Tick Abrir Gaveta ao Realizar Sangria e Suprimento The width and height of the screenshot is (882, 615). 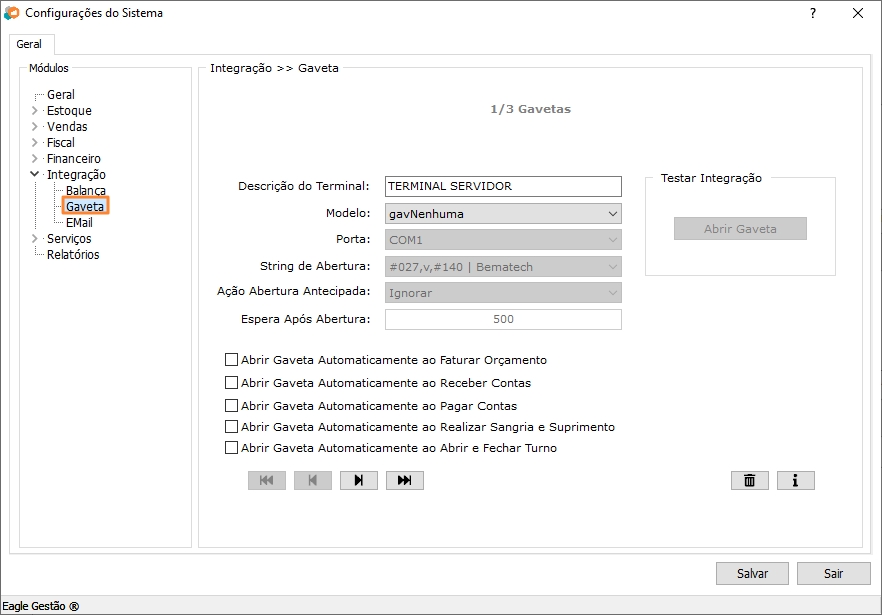[232, 427]
